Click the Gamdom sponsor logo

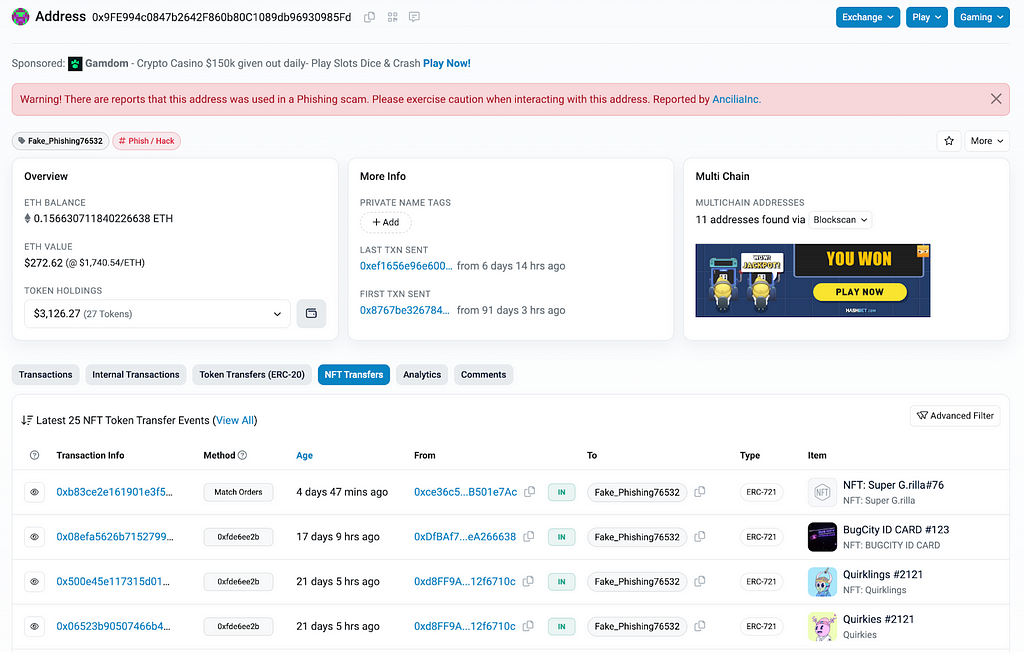pos(75,63)
